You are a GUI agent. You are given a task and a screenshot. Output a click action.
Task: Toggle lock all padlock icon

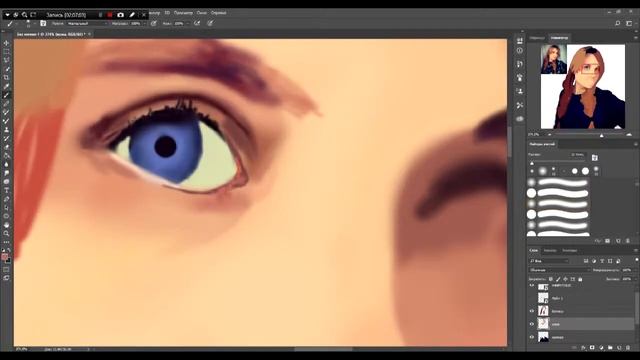[x=580, y=279]
